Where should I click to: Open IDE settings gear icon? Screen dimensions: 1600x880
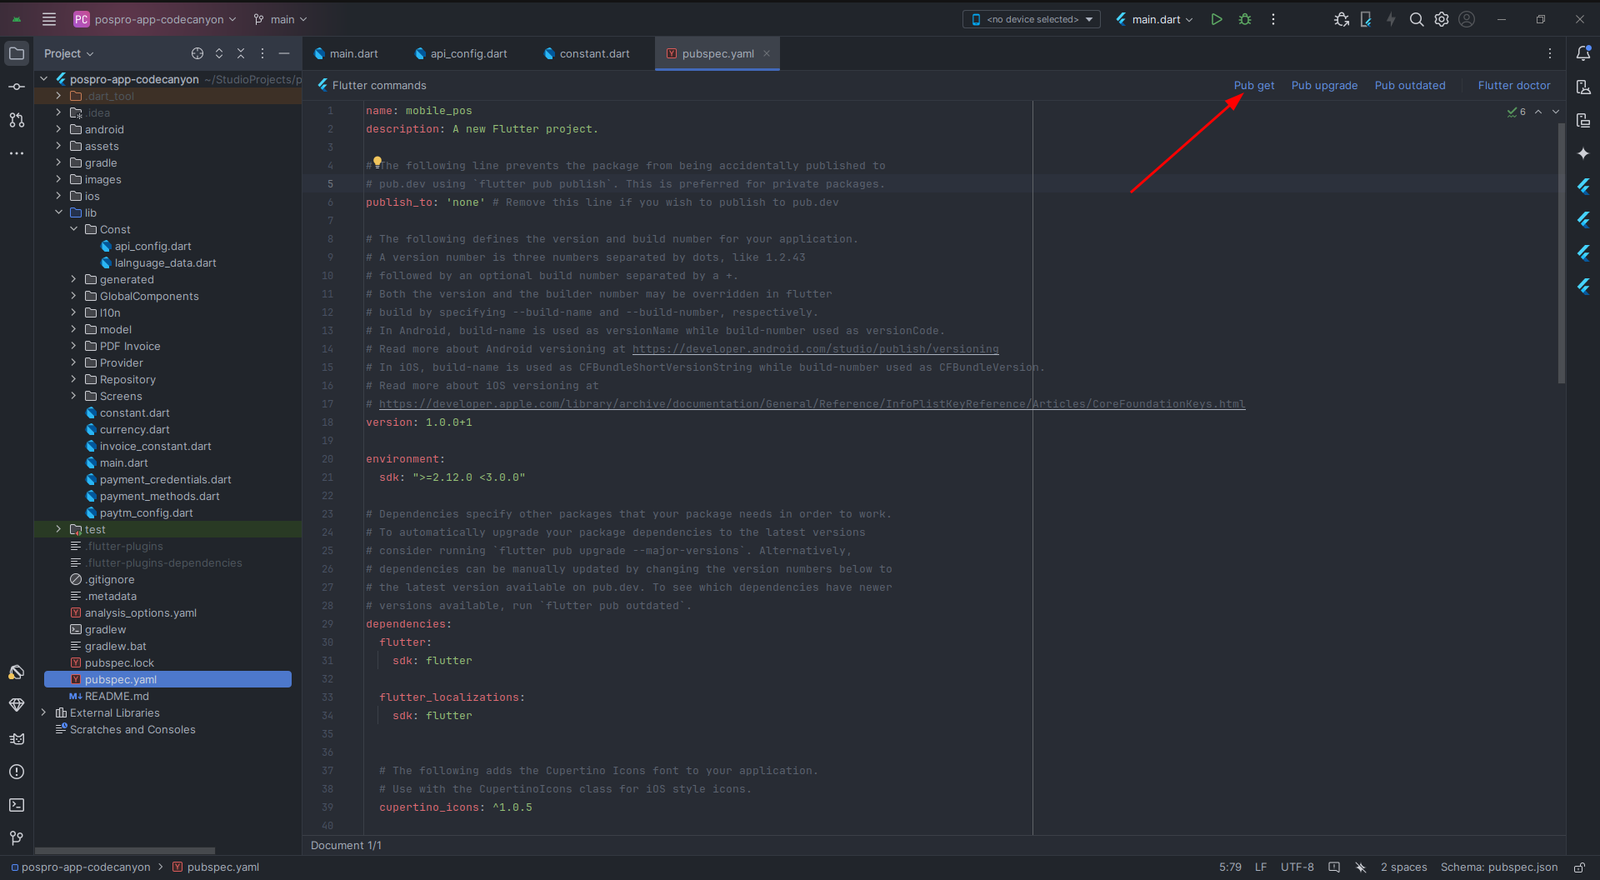[1441, 19]
